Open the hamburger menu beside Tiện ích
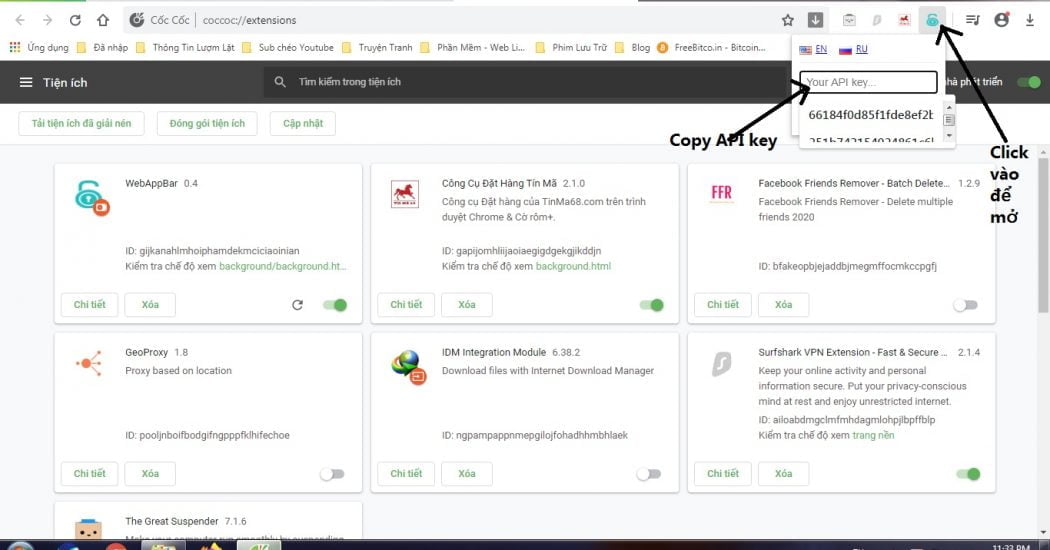Viewport: 1050px width, 550px height. [26, 82]
